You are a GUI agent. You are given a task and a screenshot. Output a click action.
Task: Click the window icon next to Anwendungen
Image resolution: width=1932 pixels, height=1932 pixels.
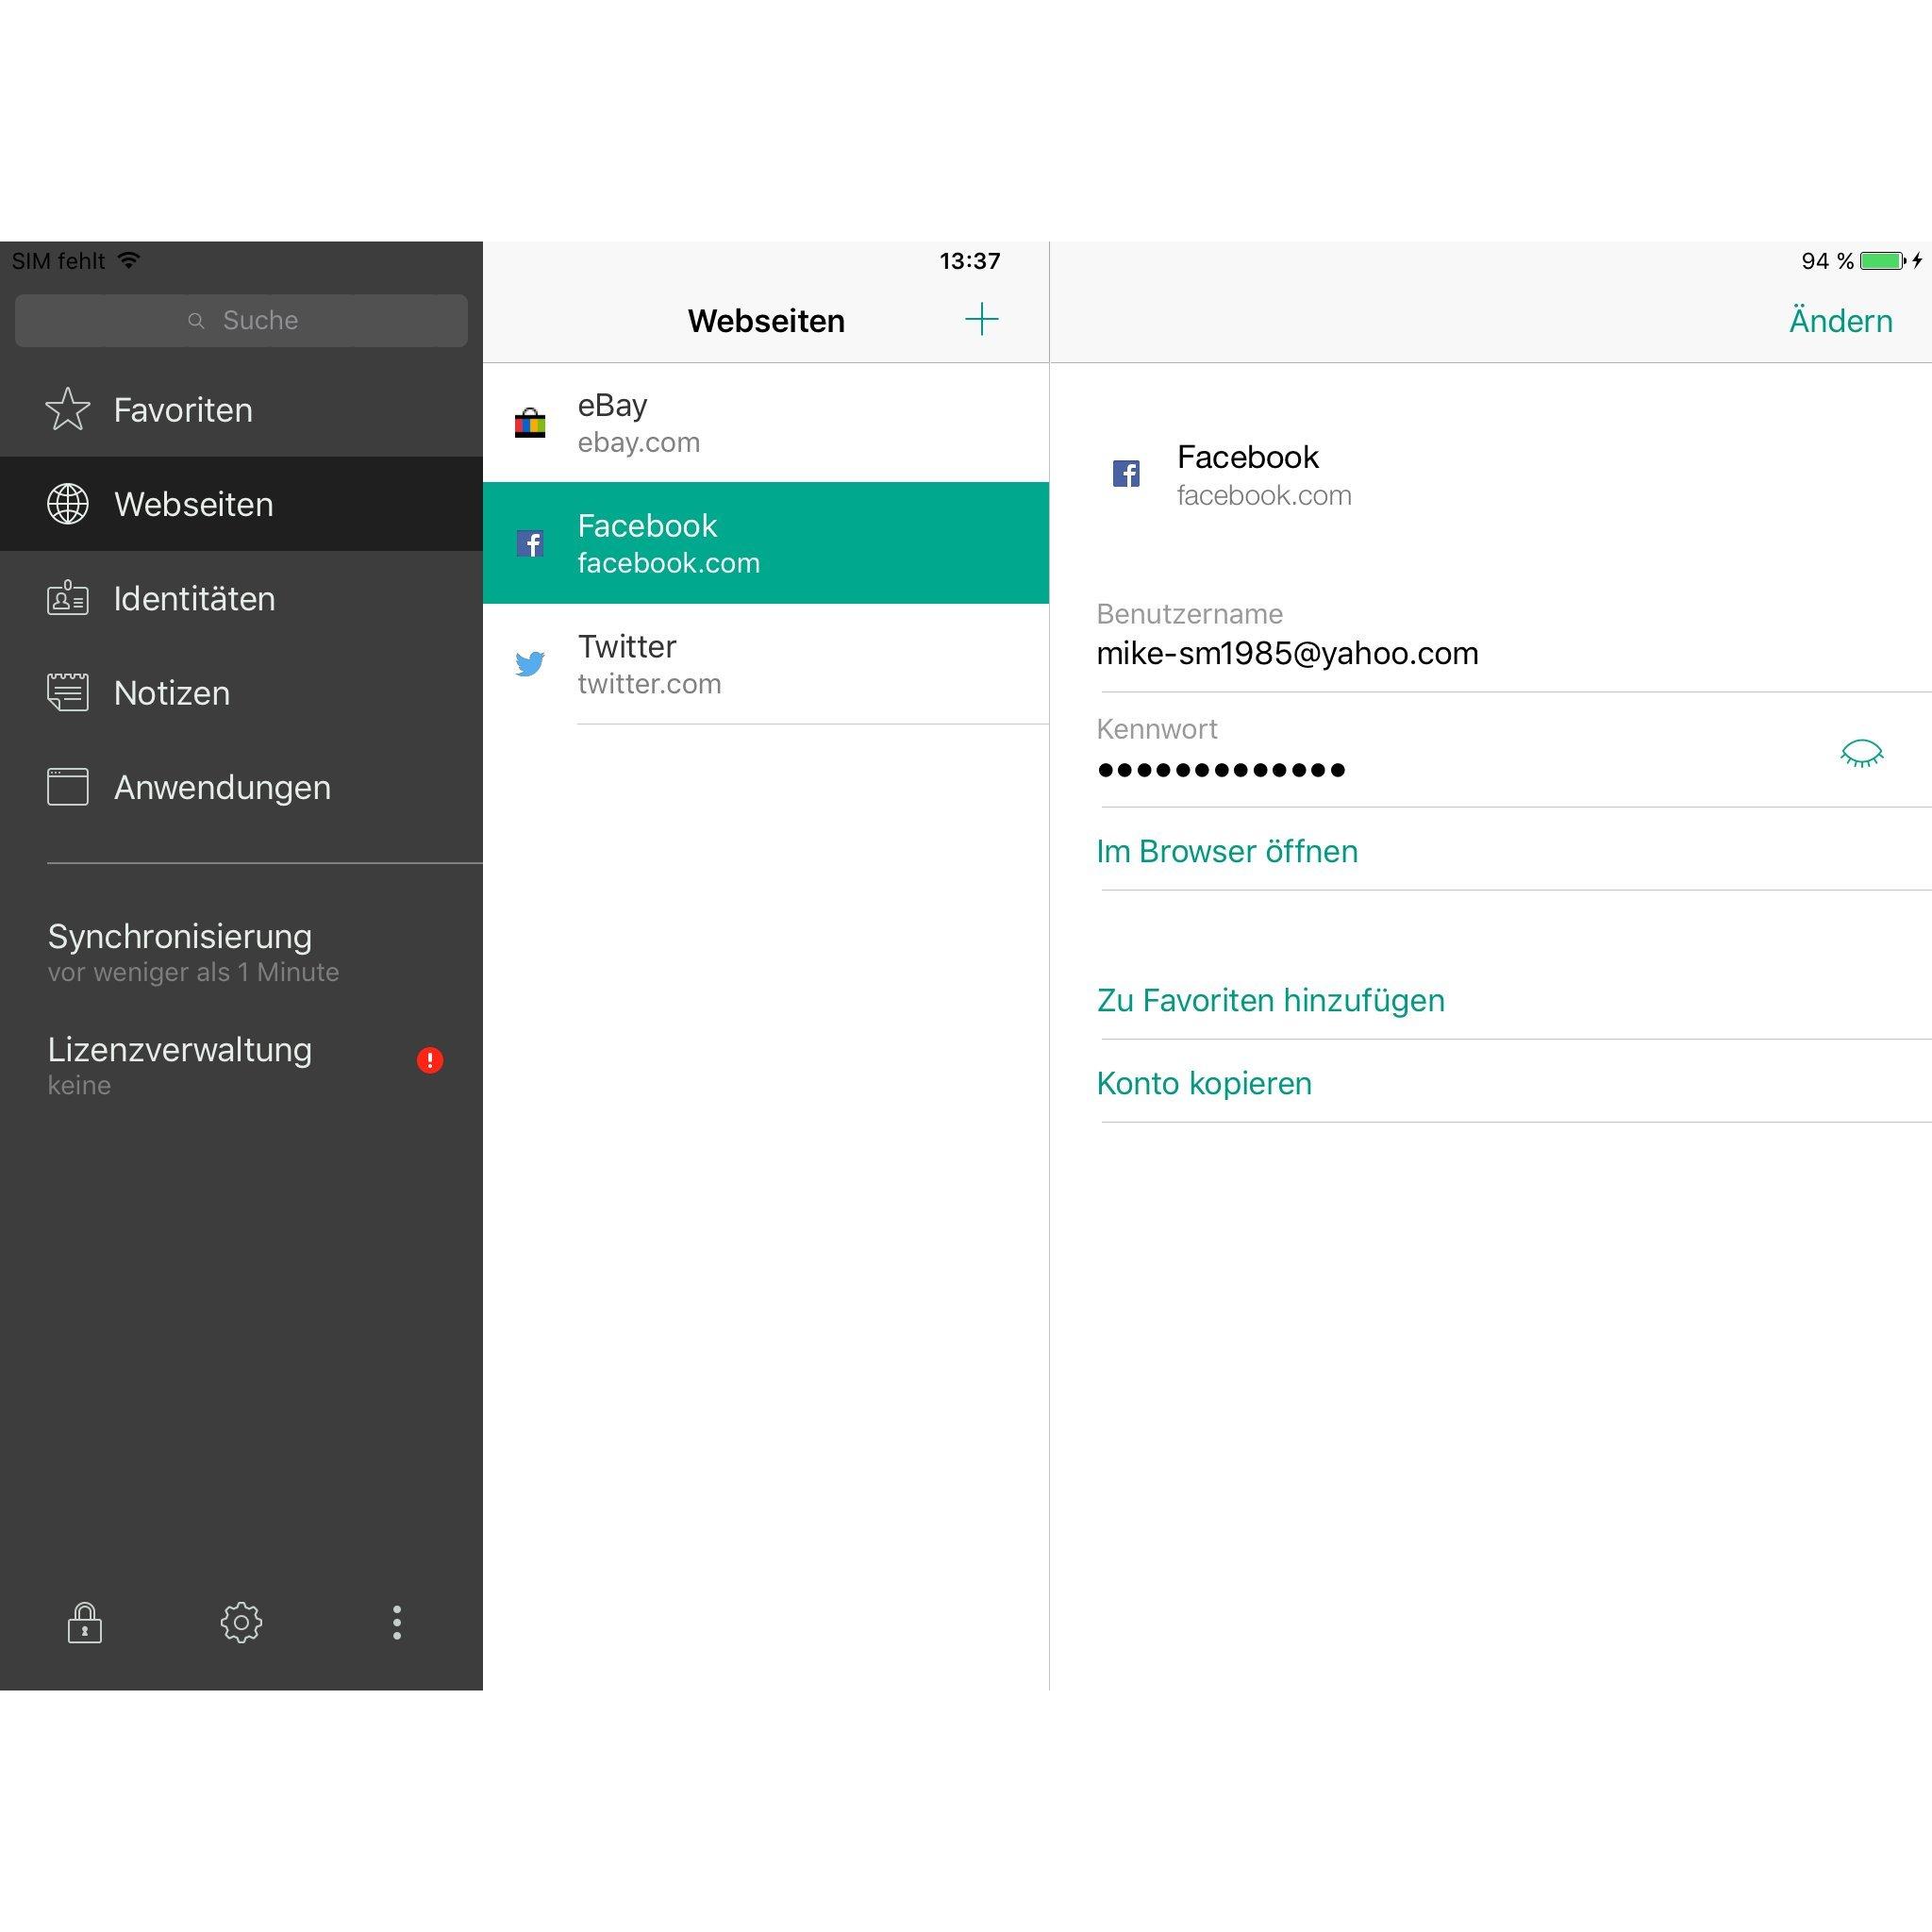point(68,787)
